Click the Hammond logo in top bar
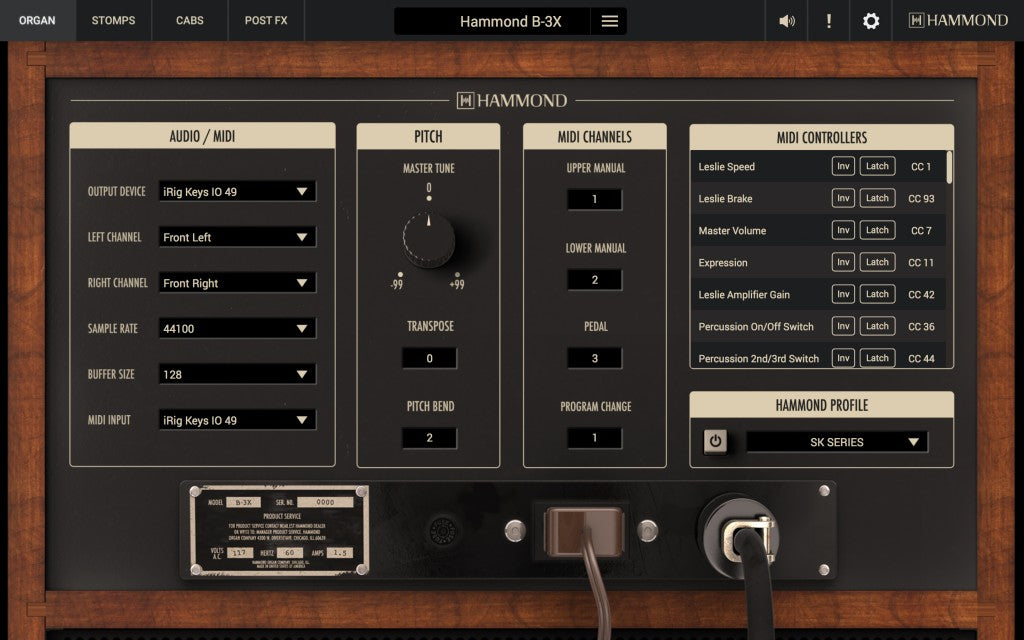 [958, 21]
